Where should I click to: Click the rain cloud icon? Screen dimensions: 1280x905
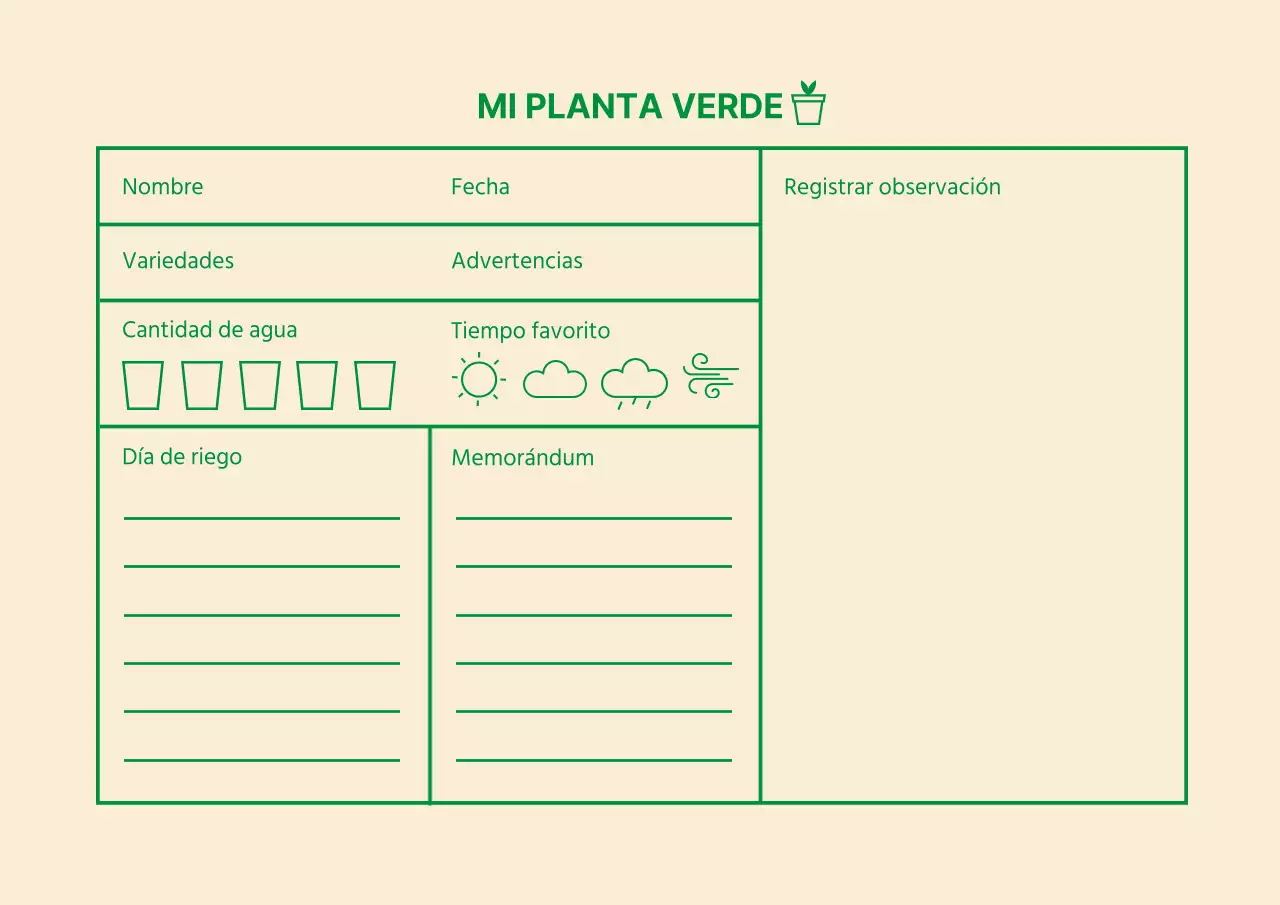click(634, 380)
